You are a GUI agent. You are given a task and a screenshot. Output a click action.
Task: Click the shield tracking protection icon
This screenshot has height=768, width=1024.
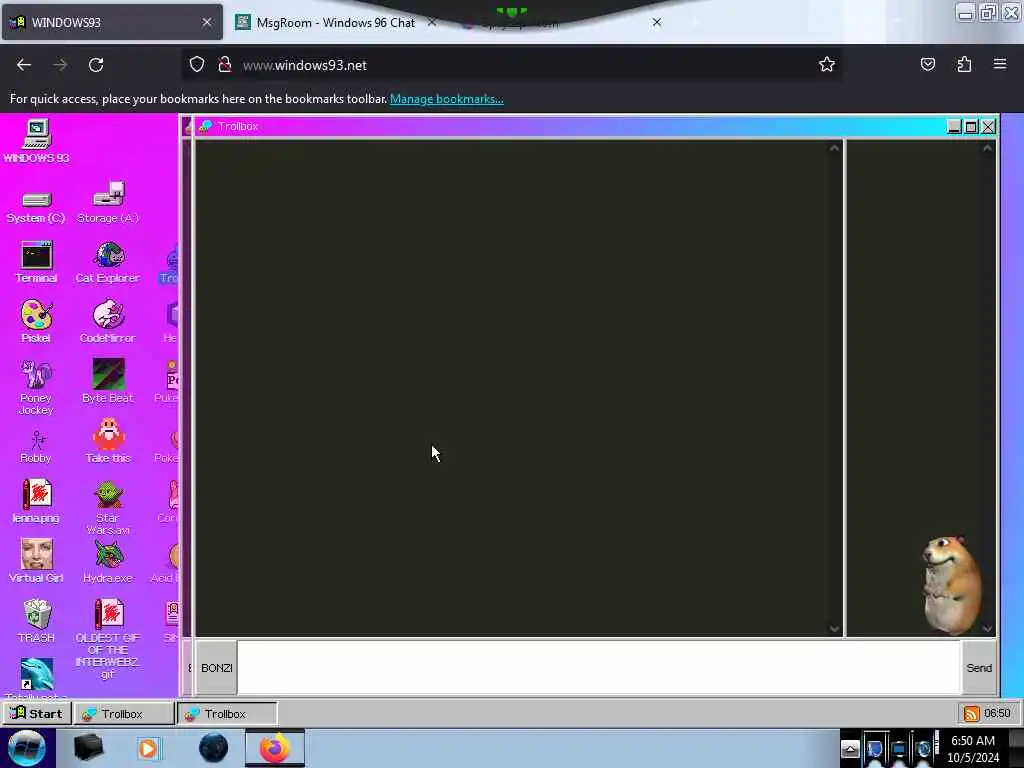[197, 65]
